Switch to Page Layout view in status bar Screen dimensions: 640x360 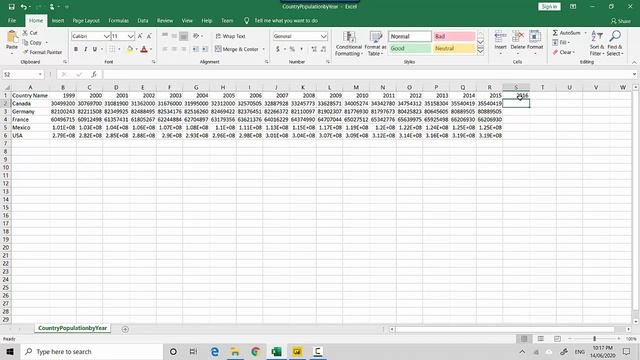(541, 339)
